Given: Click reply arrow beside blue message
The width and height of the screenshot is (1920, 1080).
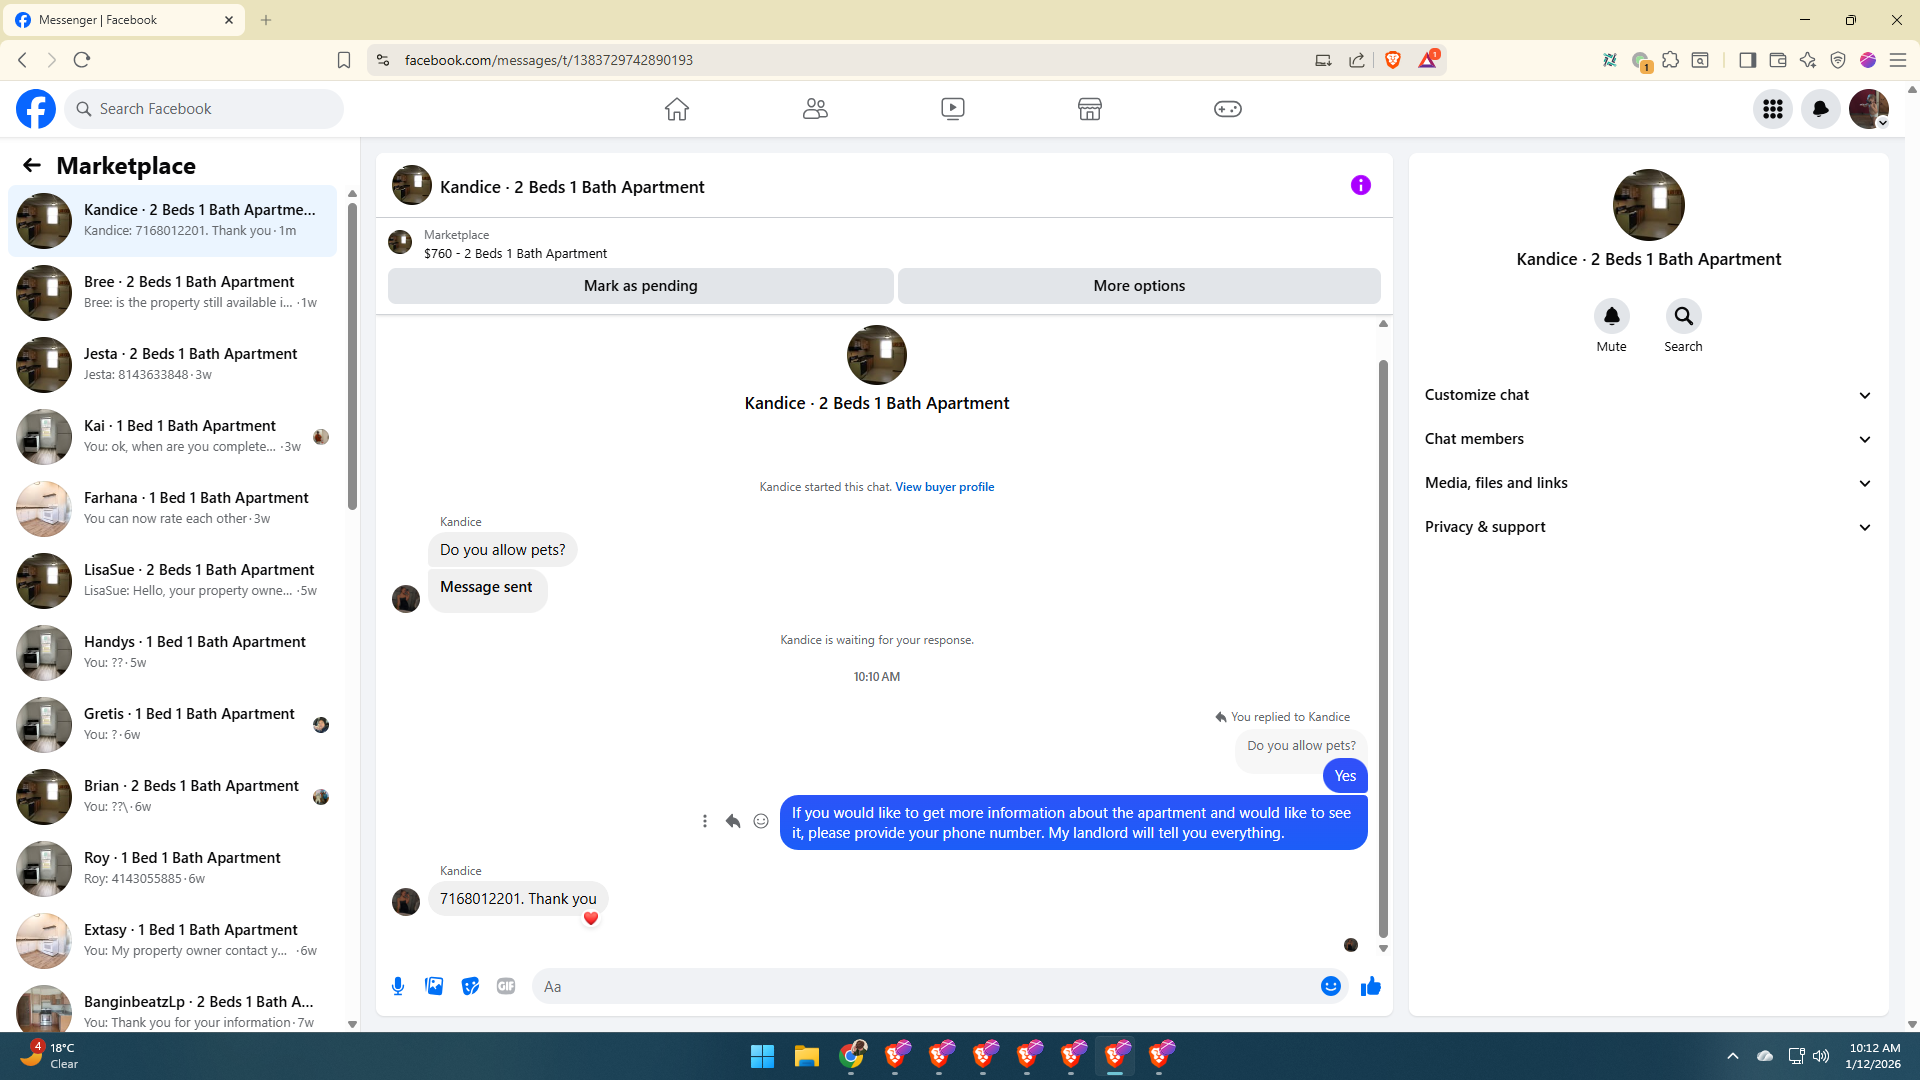Looking at the screenshot, I should [x=733, y=821].
